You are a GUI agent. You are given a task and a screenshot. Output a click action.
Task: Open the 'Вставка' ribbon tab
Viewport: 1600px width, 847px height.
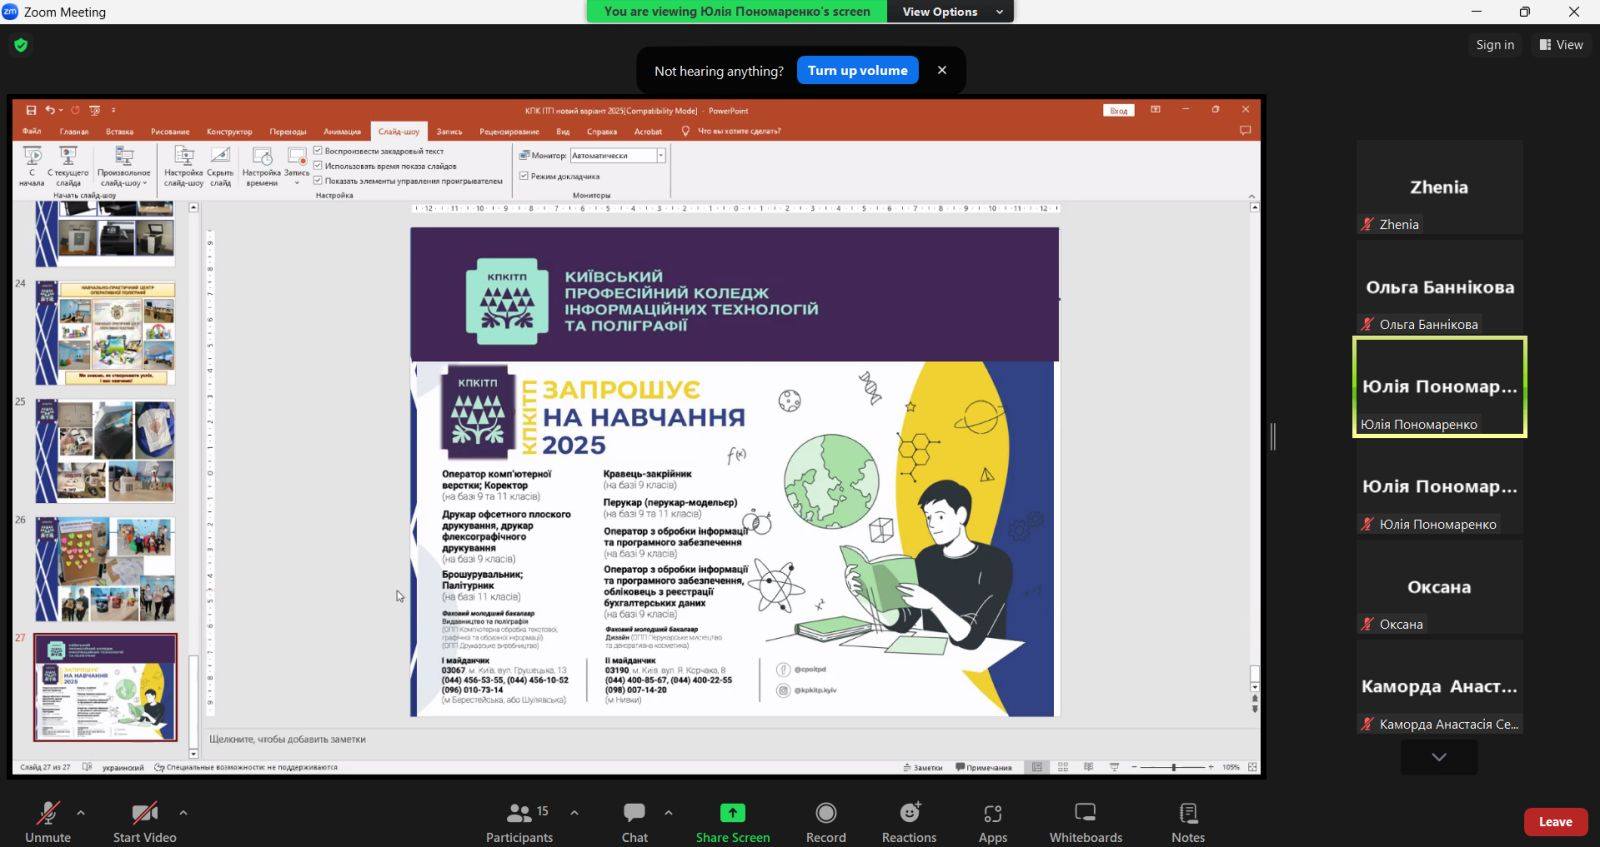(120, 131)
